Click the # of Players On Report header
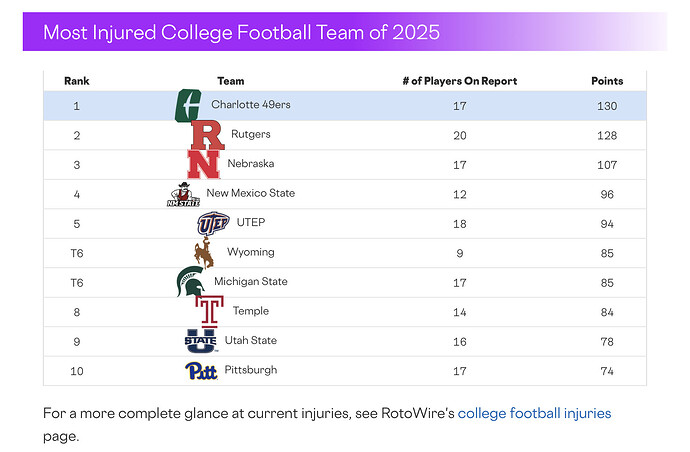Viewport: 690px width, 452px height. [460, 81]
